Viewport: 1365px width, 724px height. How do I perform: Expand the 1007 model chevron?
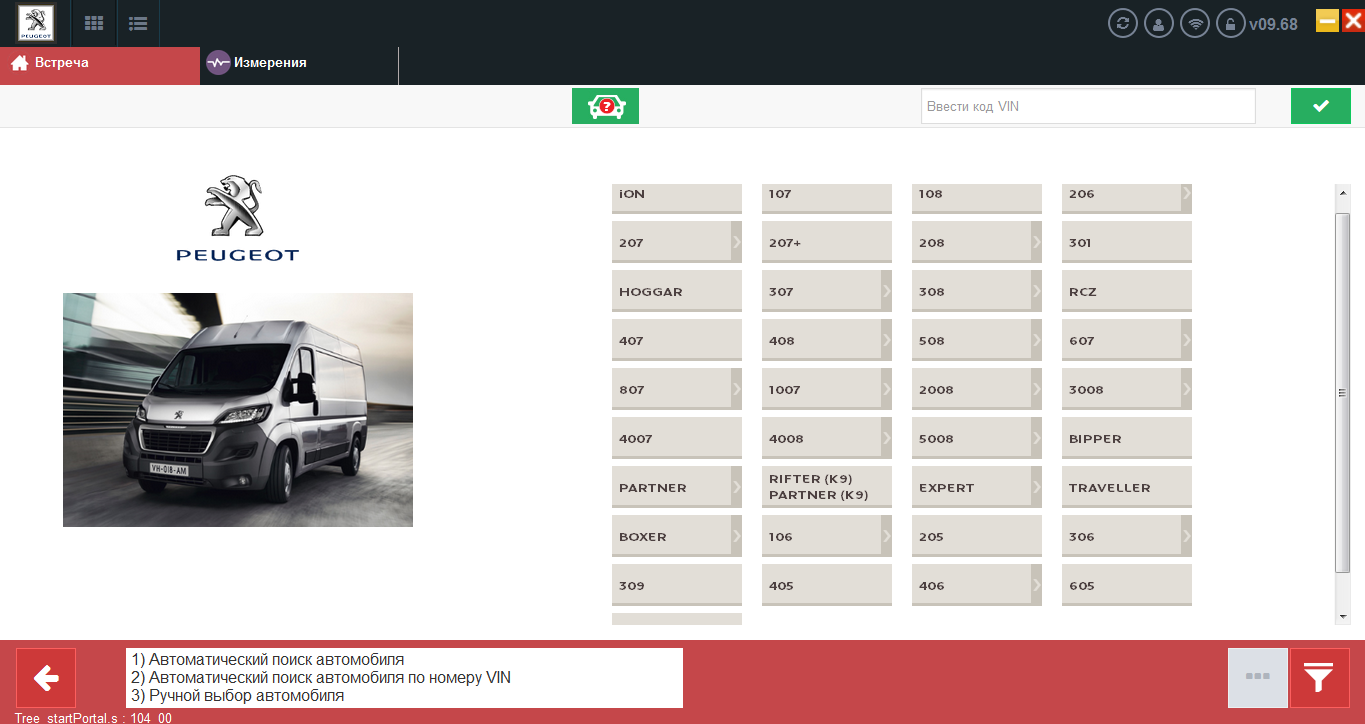[887, 389]
